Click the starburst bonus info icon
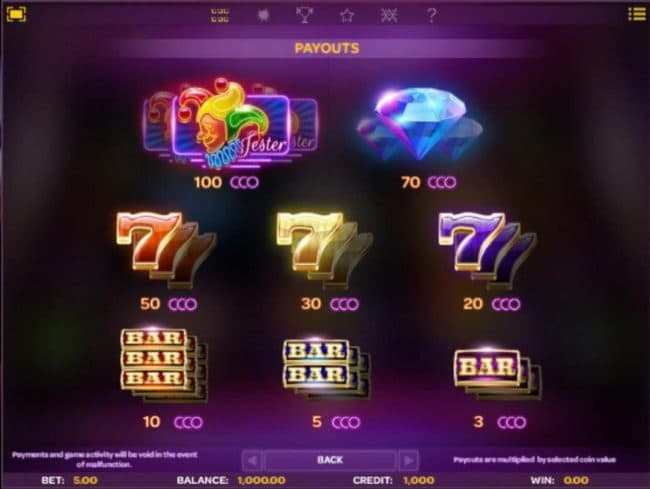 coord(263,16)
